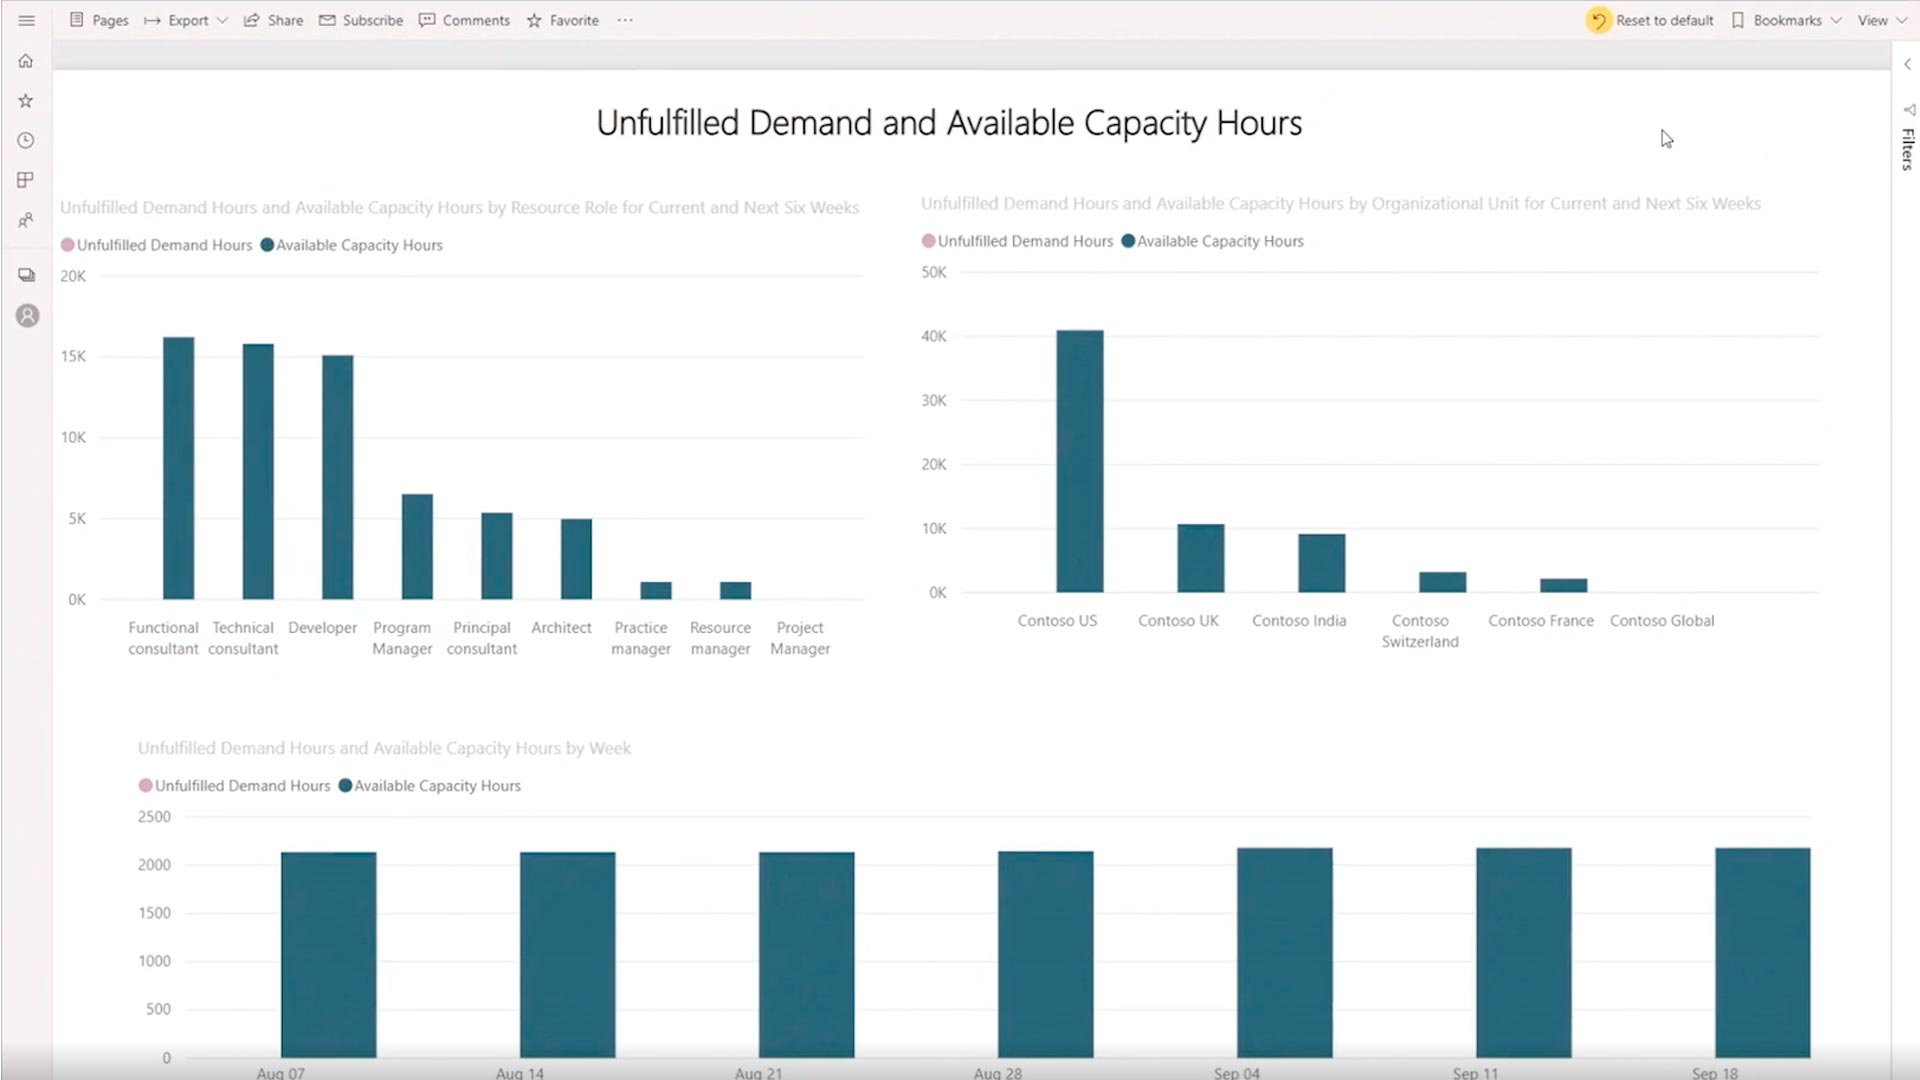Click the Contoso US capacity bar

pos(1080,461)
